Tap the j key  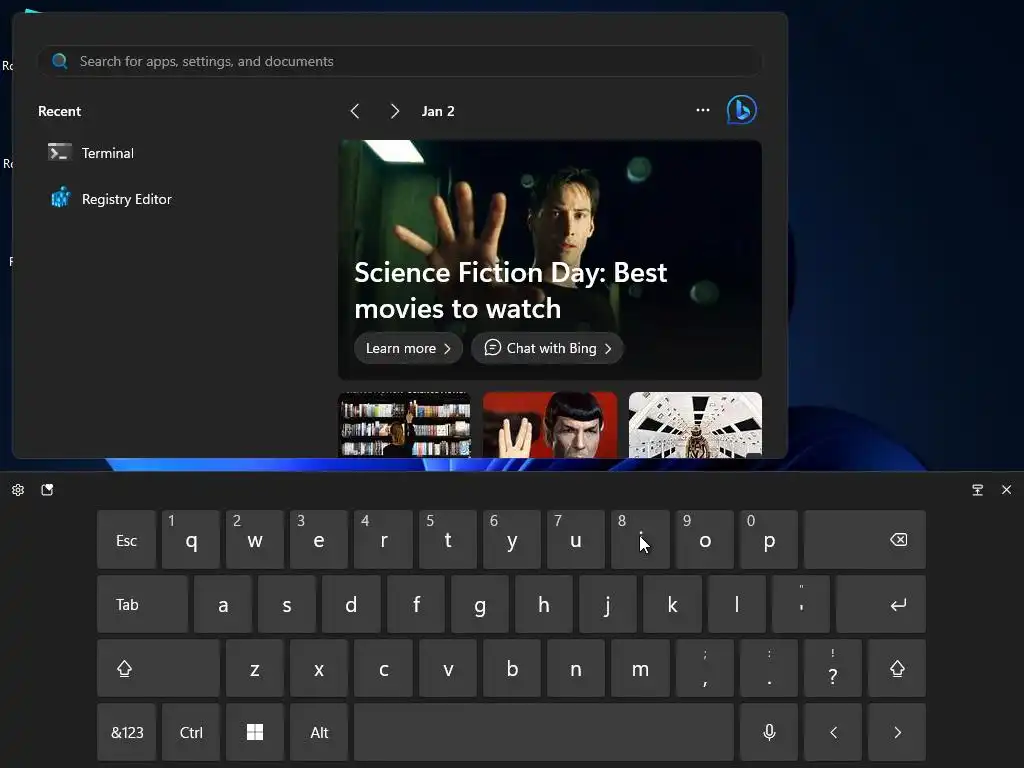pos(607,604)
